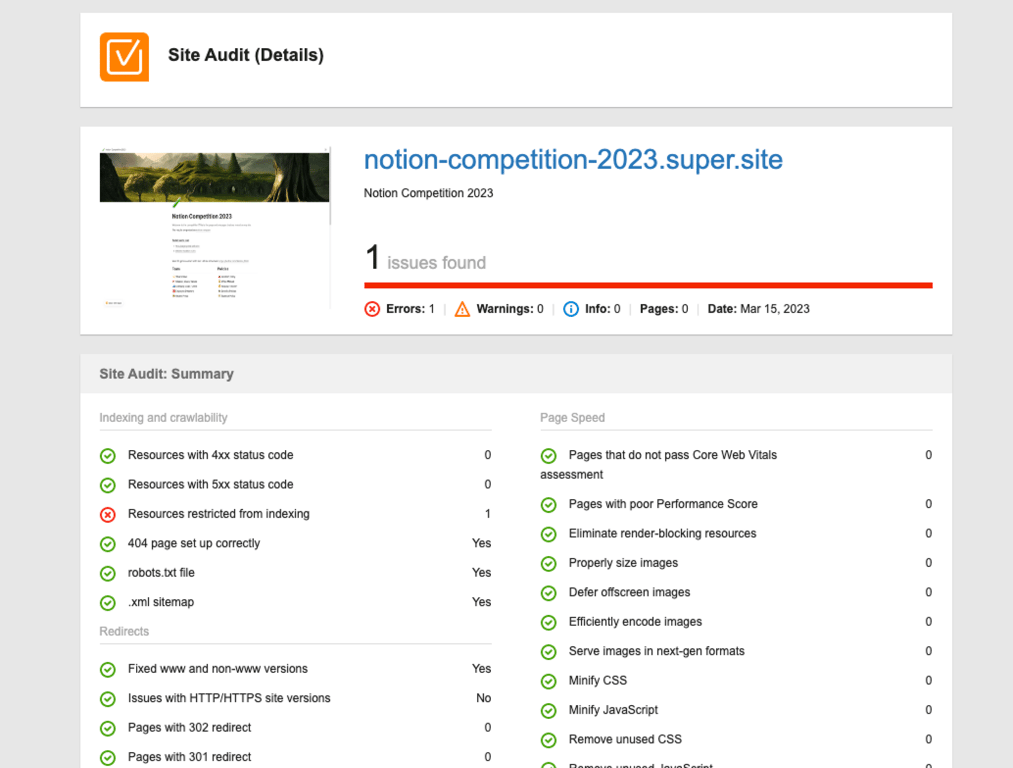Click the green check for poor Performance Score
1013x768 pixels.
[548, 505]
